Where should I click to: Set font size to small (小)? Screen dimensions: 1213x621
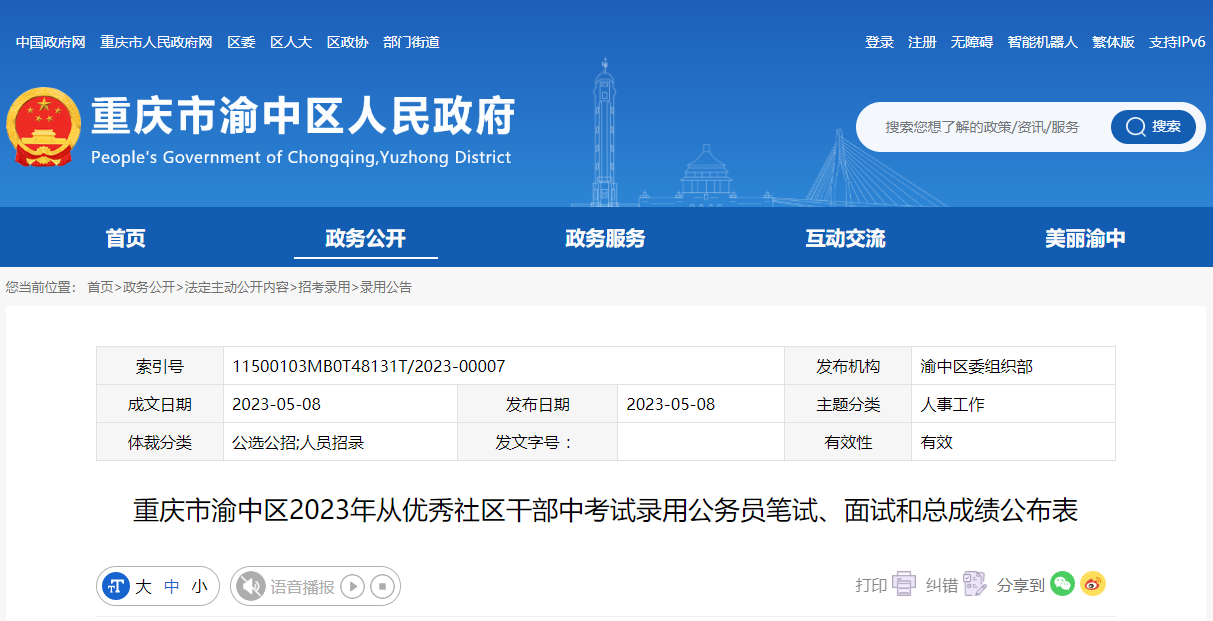200,587
